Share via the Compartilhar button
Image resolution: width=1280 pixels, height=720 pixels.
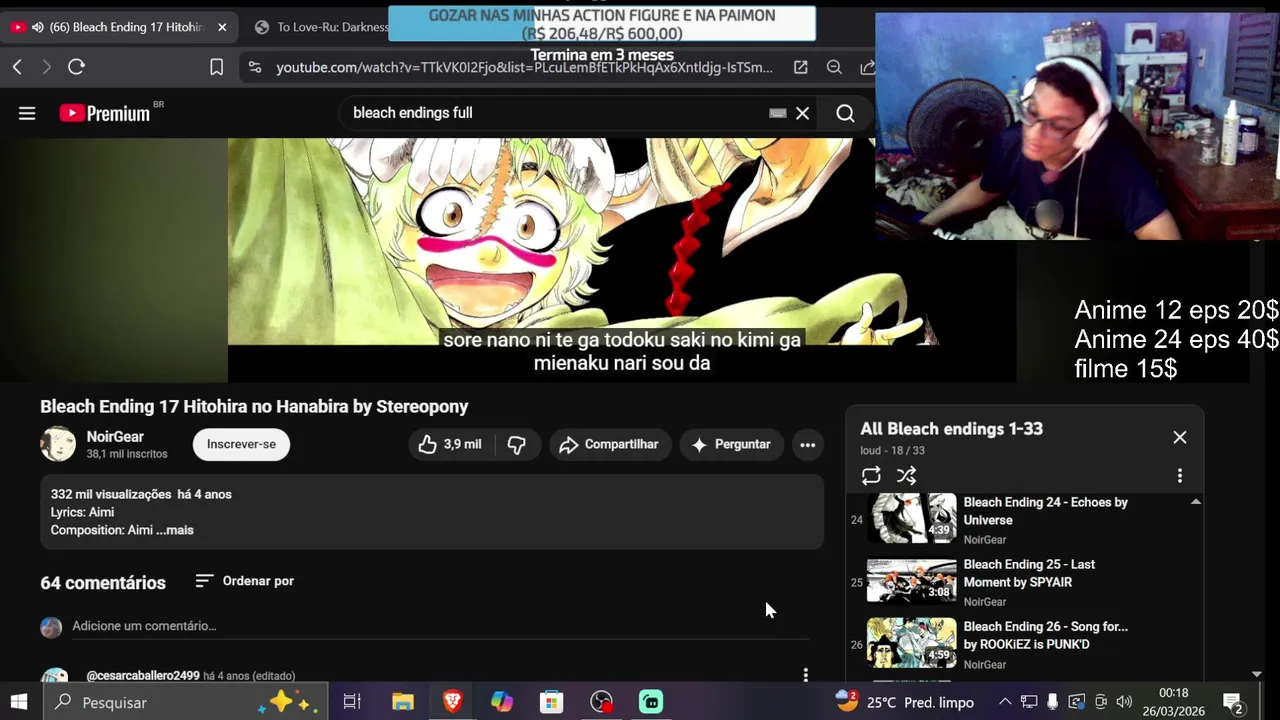609,444
